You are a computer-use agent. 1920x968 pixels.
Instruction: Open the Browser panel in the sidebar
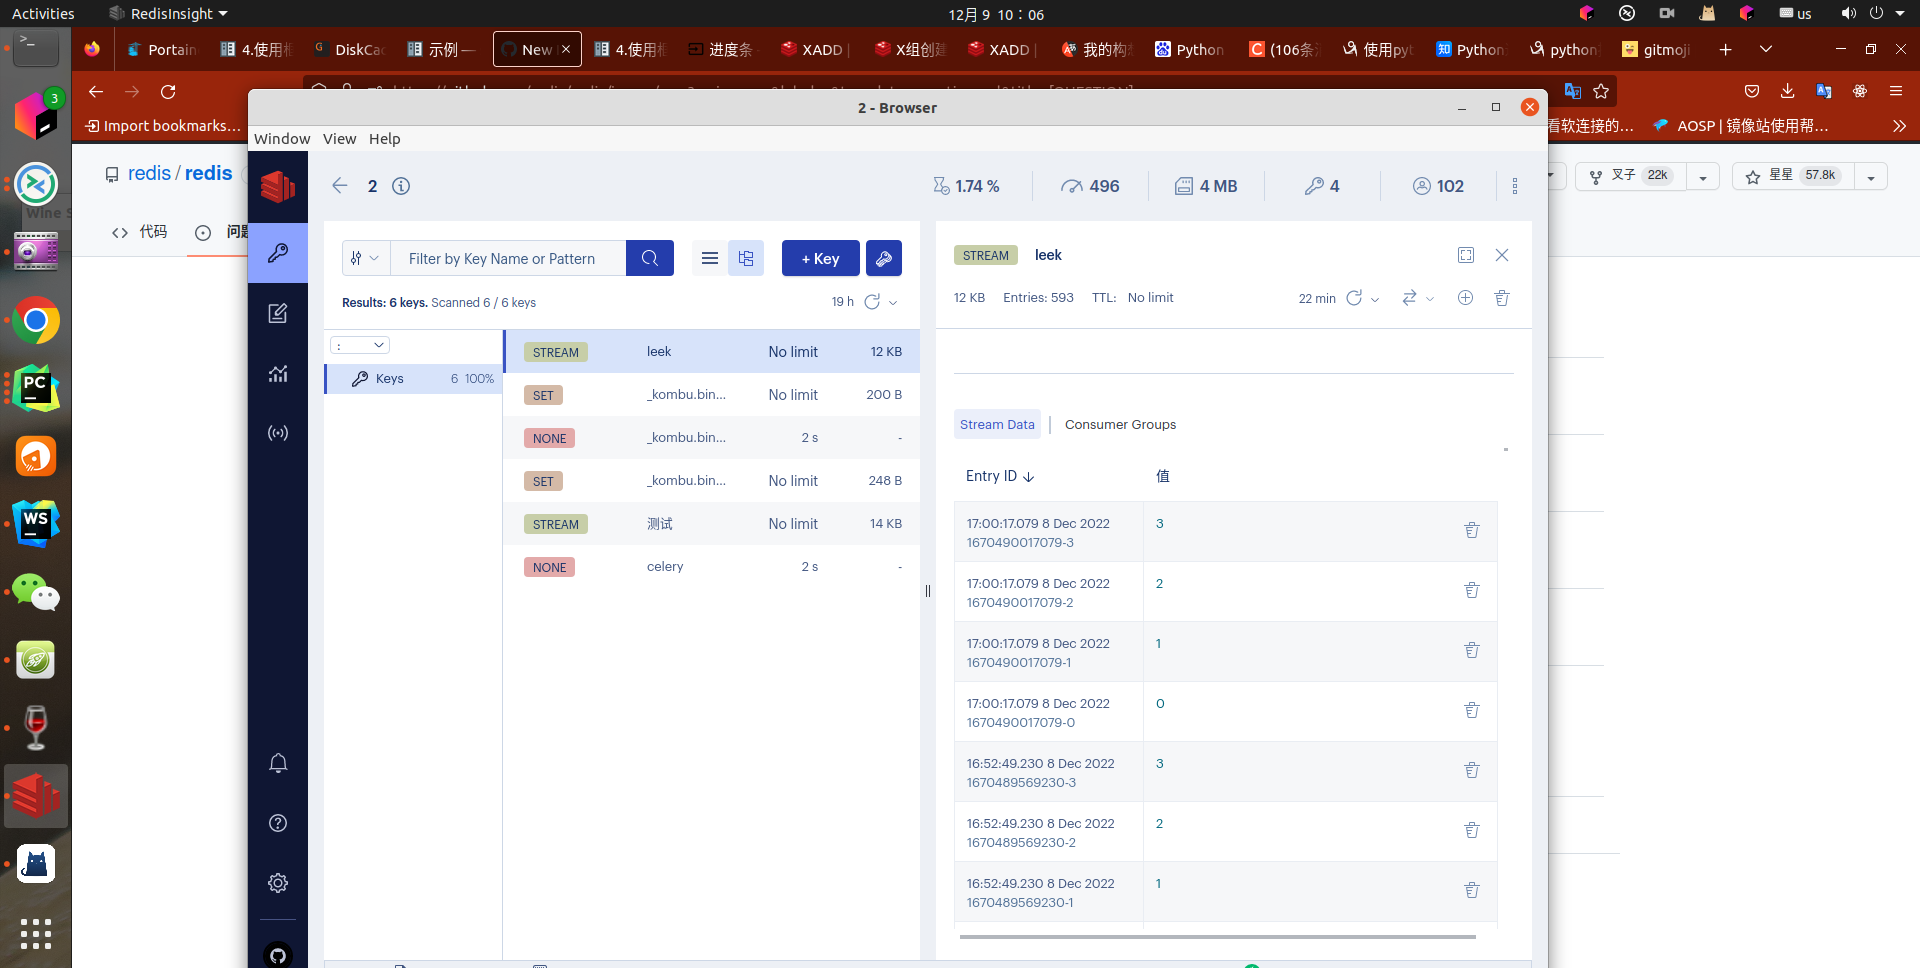tap(277, 253)
